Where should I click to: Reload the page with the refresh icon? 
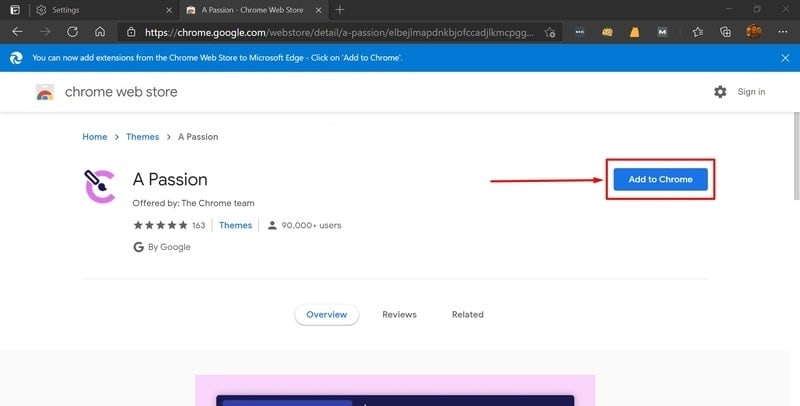click(72, 32)
